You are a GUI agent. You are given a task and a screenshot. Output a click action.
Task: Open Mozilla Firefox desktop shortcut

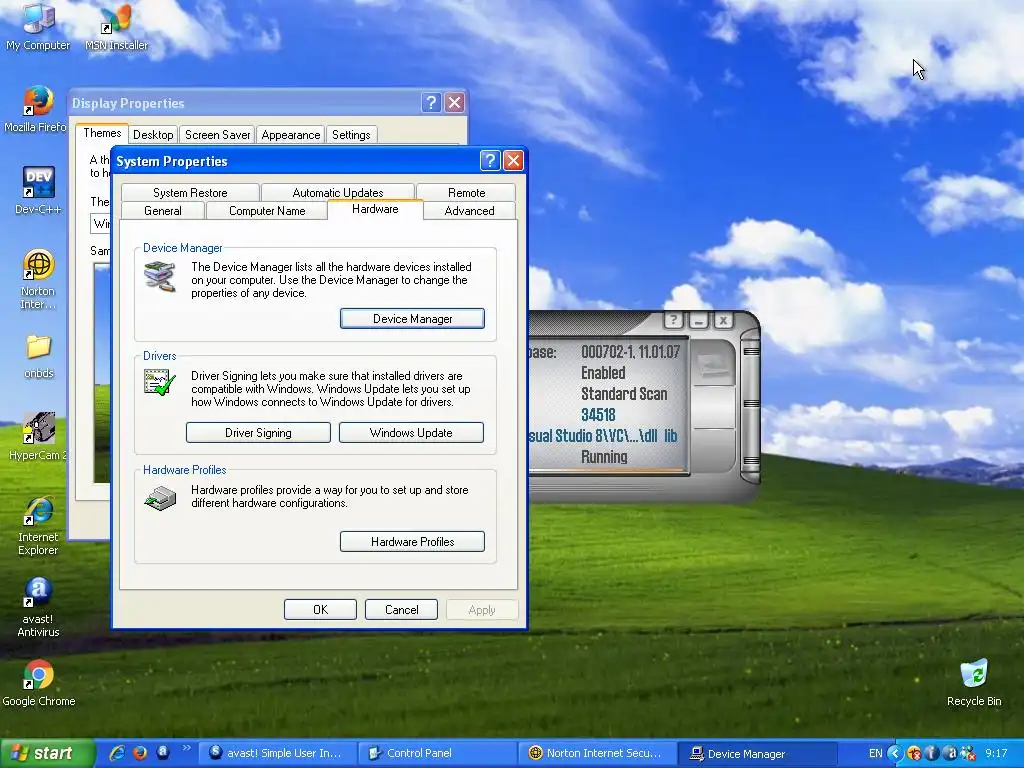(x=35, y=110)
